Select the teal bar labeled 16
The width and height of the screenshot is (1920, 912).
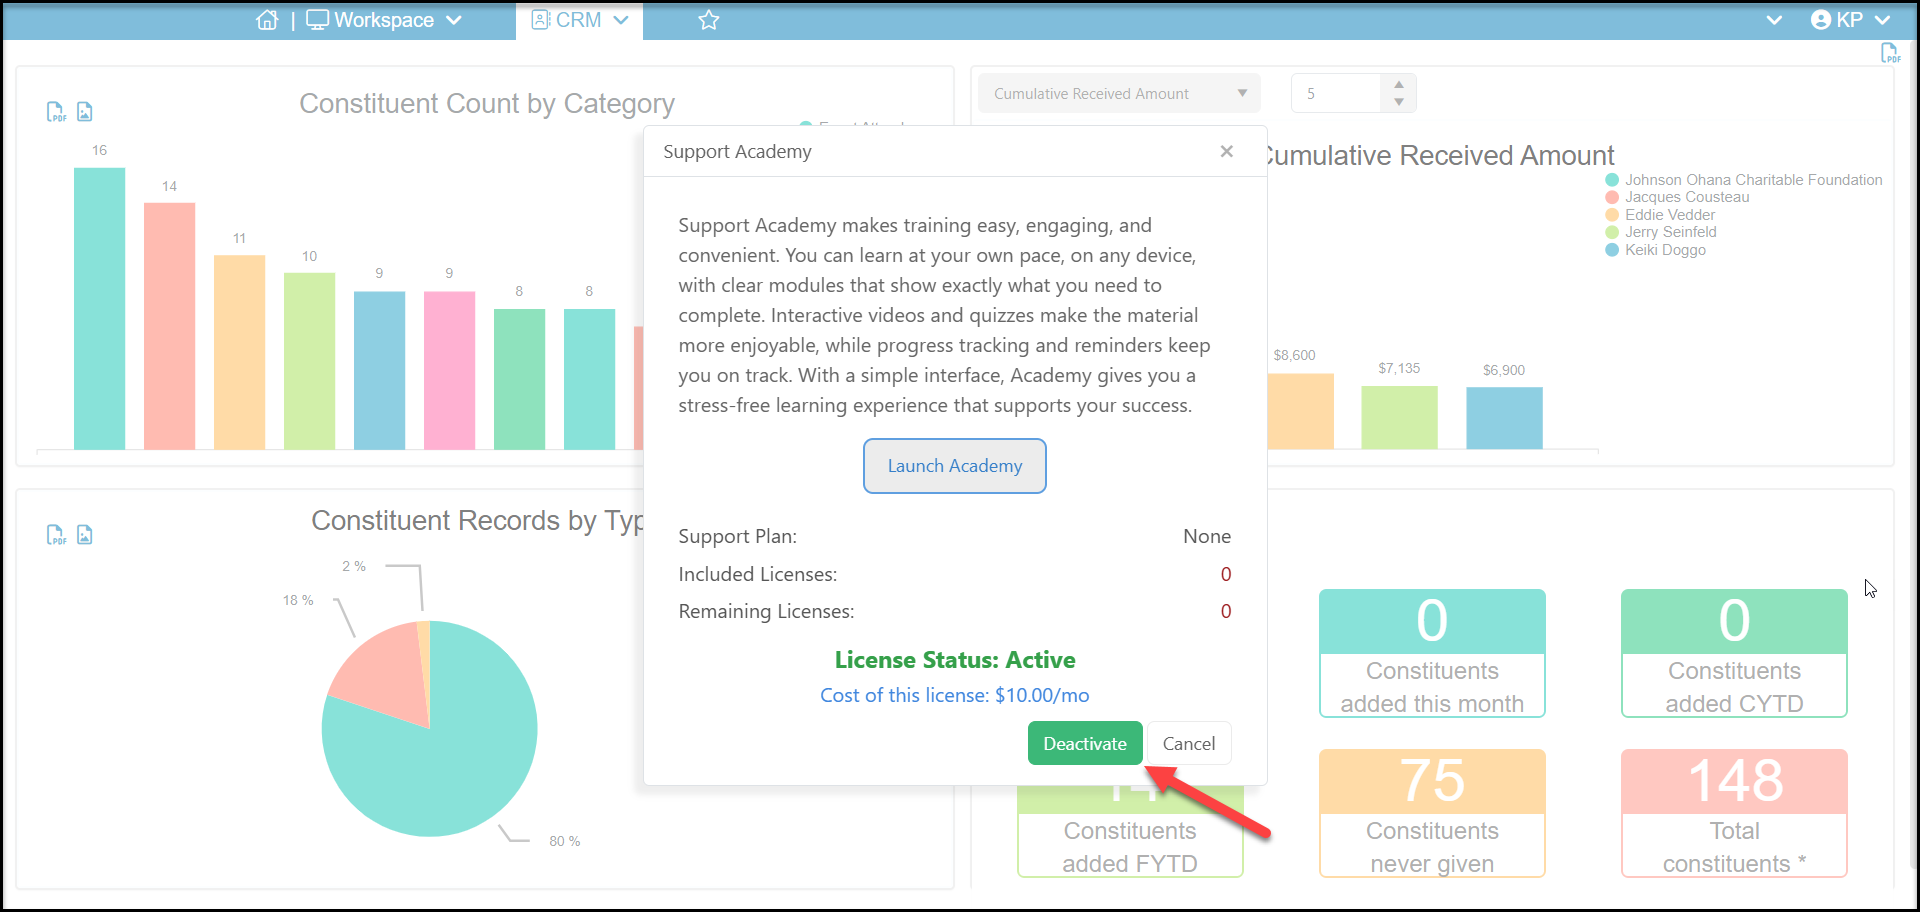point(99,308)
